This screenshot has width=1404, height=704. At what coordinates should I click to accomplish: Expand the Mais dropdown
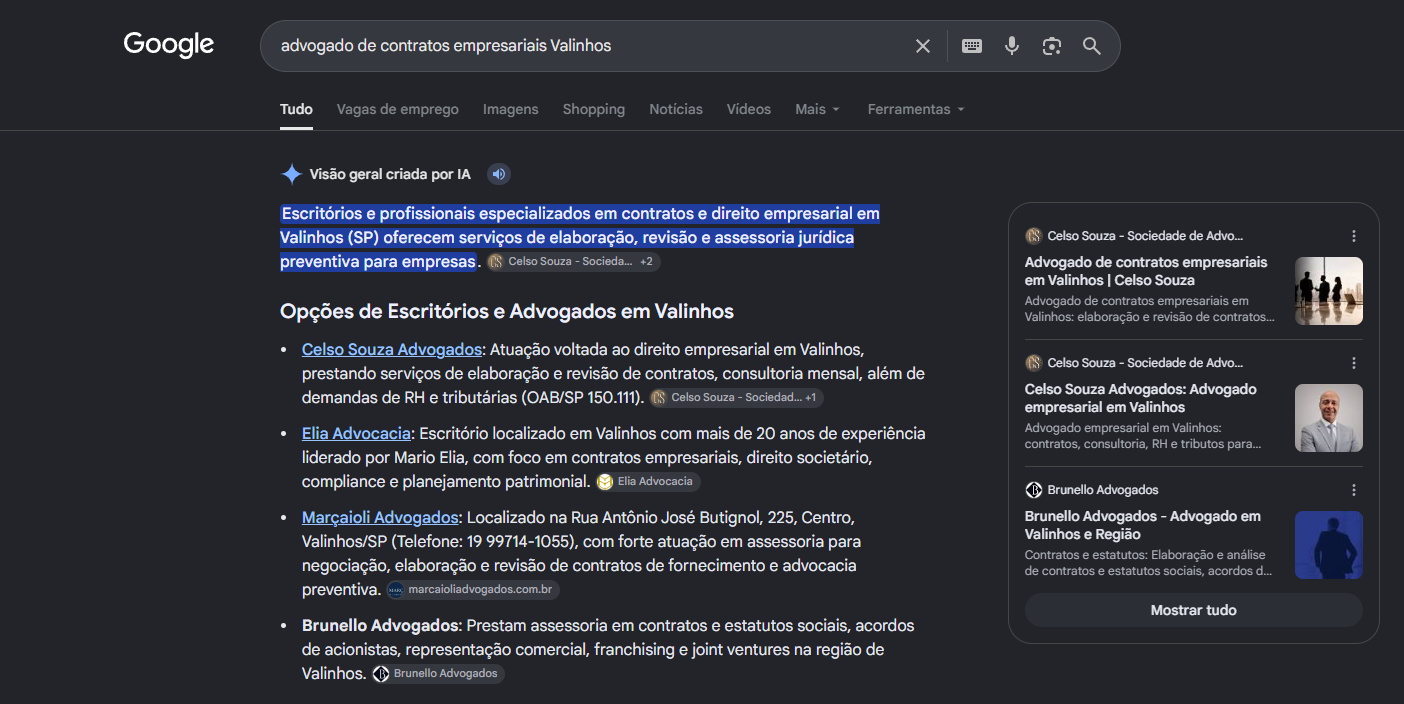[818, 109]
